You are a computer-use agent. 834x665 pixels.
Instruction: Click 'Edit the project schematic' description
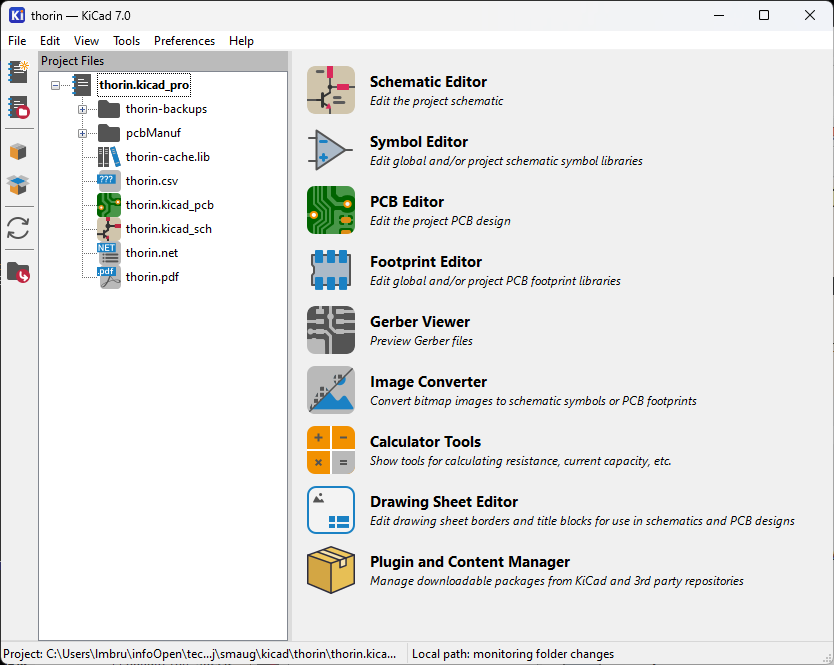(x=436, y=101)
